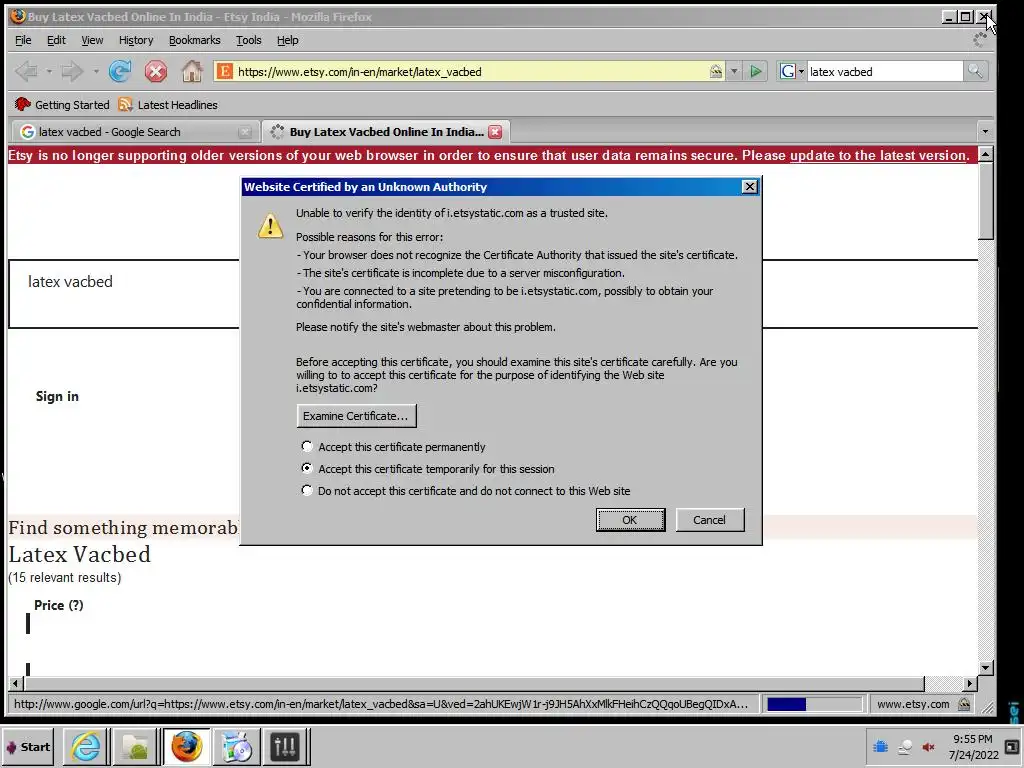Image resolution: width=1024 pixels, height=768 pixels.
Task: Click the muted volume tray icon
Action: [928, 747]
